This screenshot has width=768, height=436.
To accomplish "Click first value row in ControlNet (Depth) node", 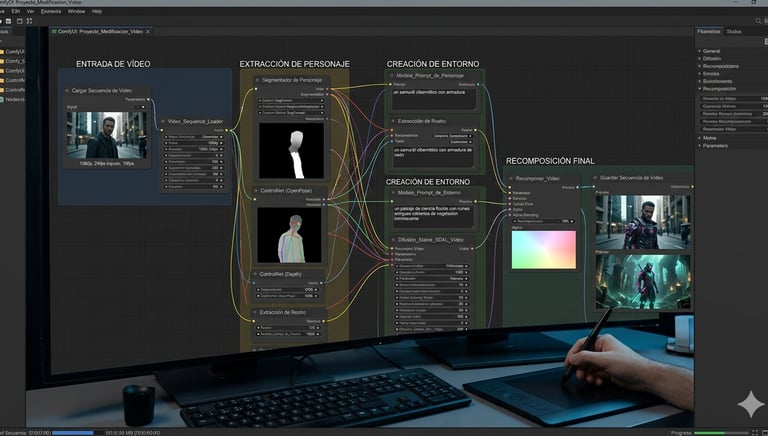I will (287, 290).
